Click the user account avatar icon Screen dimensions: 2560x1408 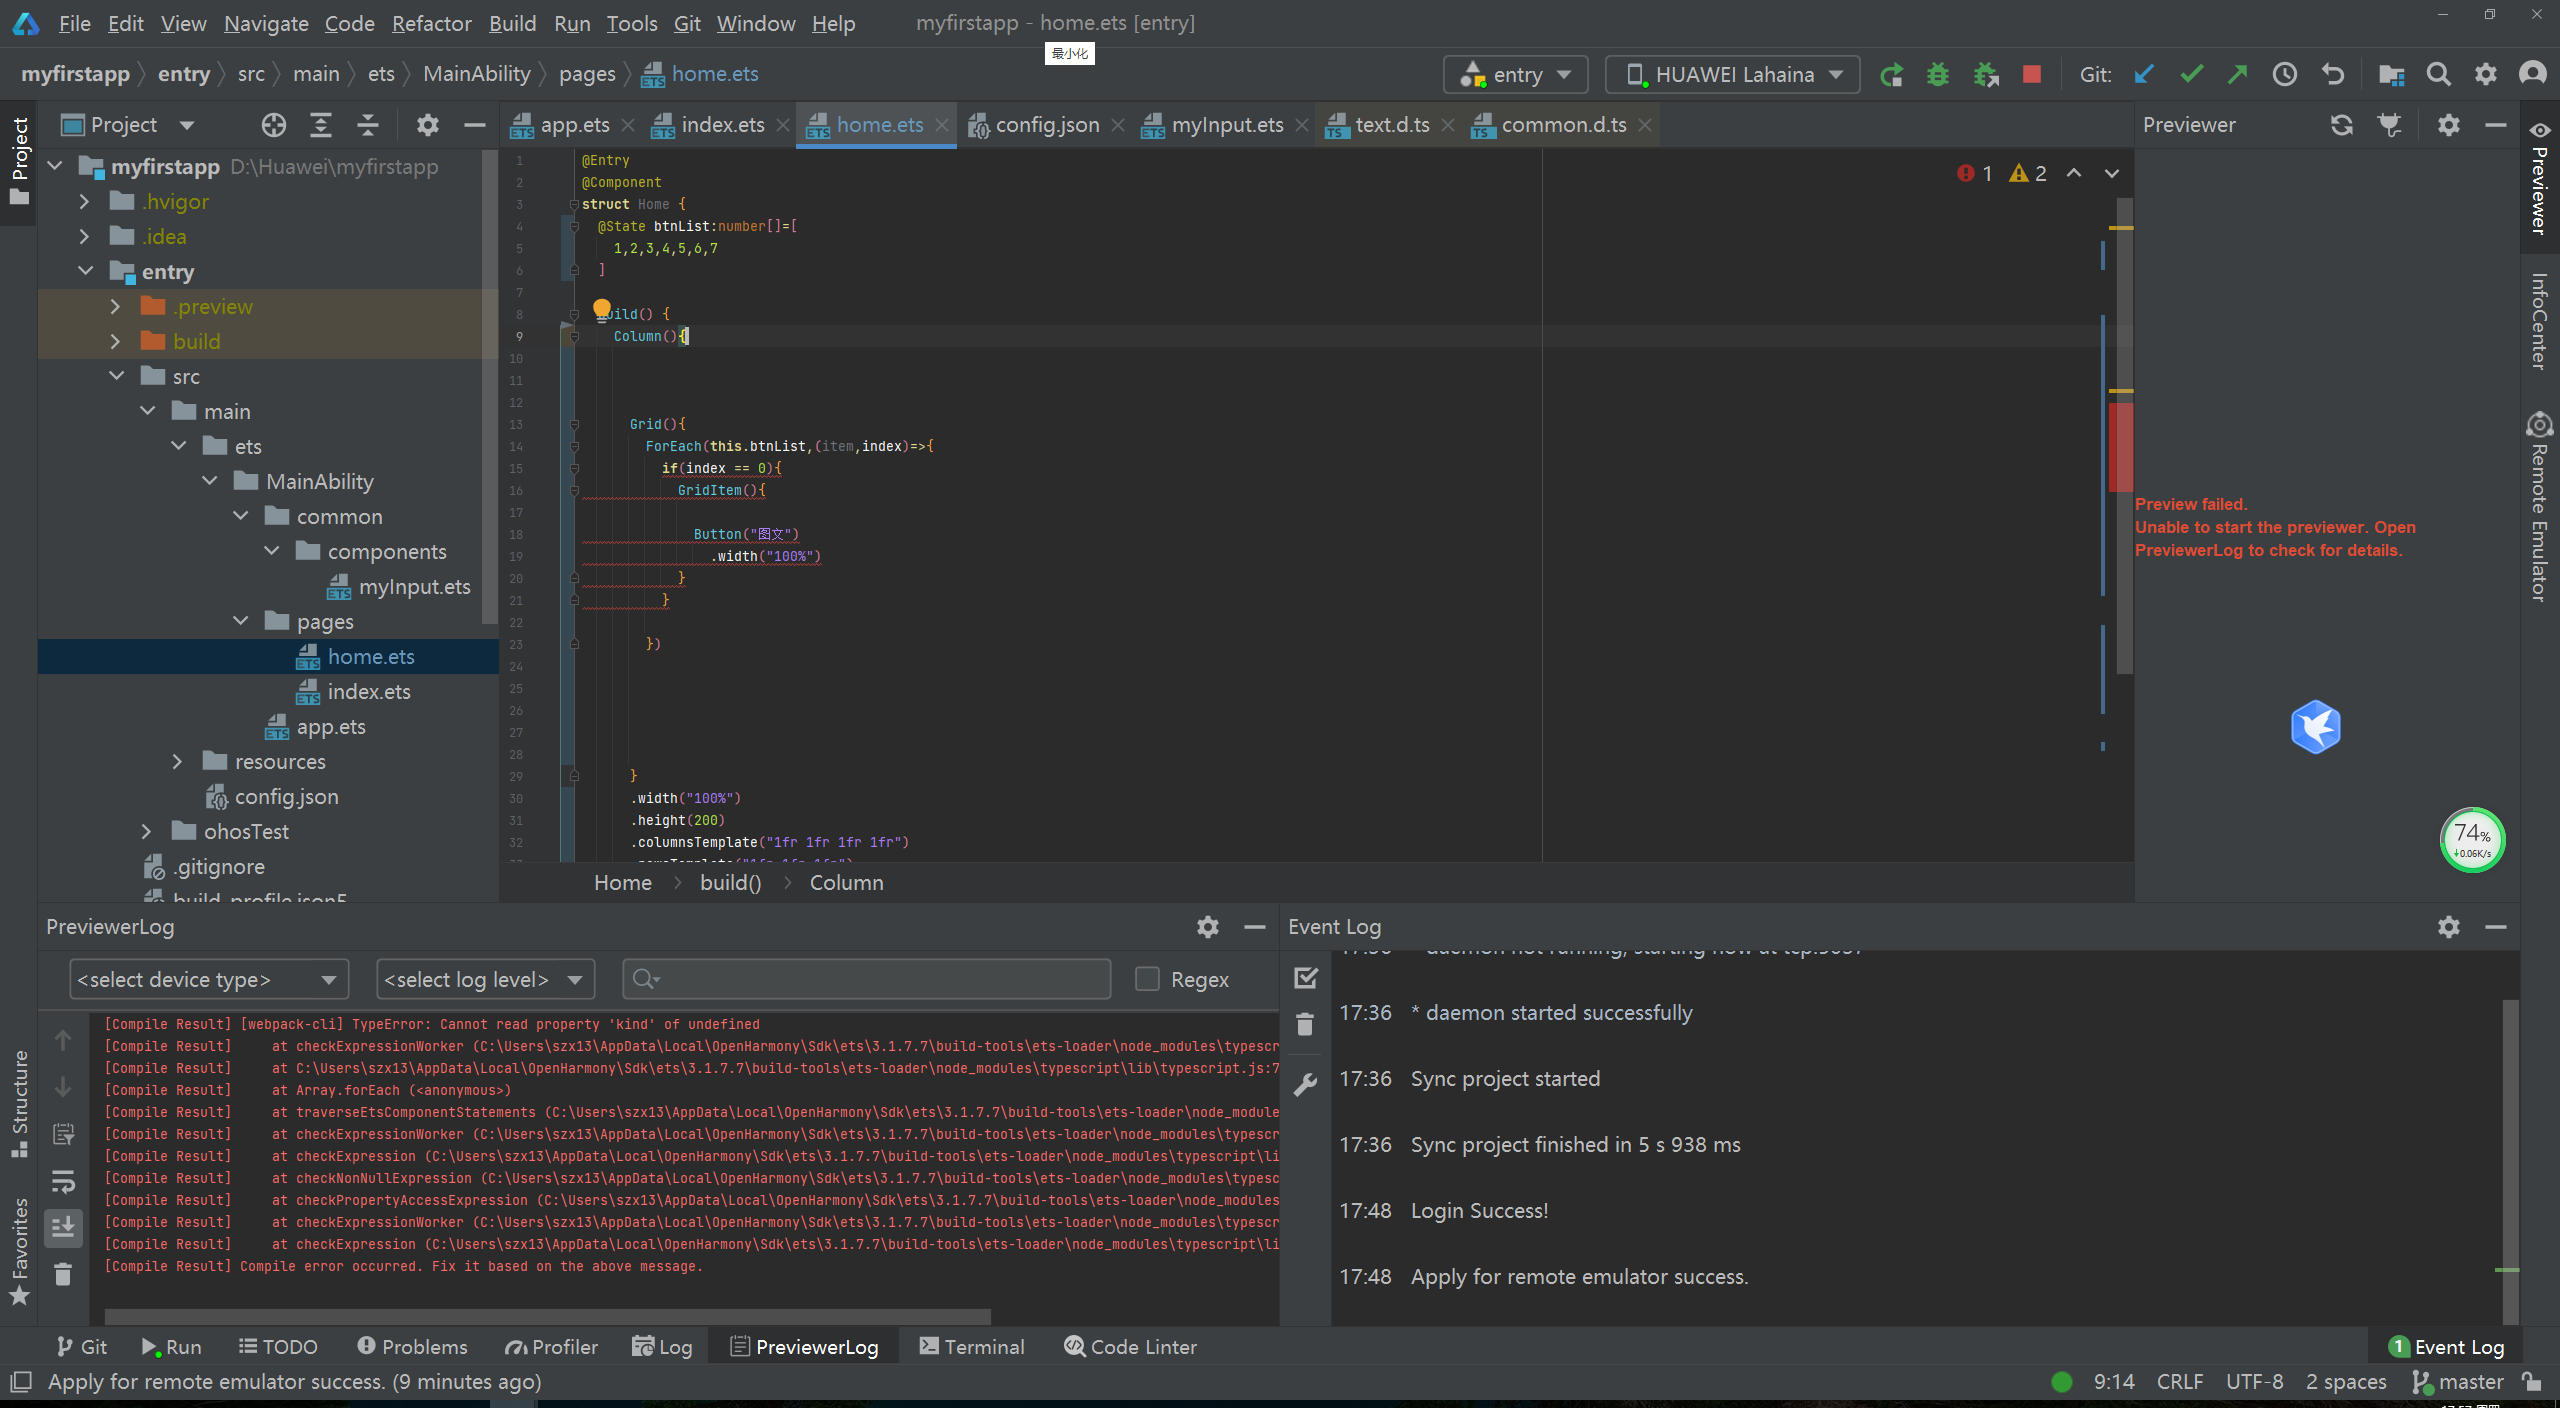tap(2533, 75)
